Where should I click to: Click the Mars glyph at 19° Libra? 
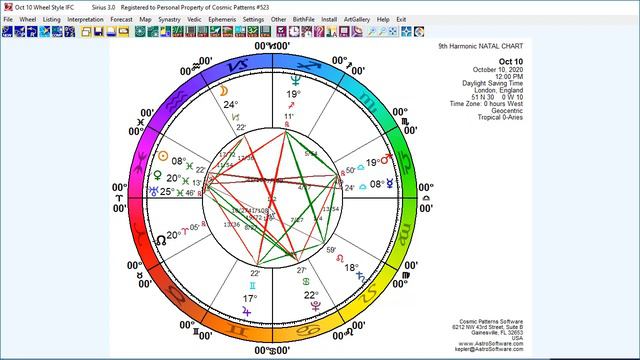(386, 159)
